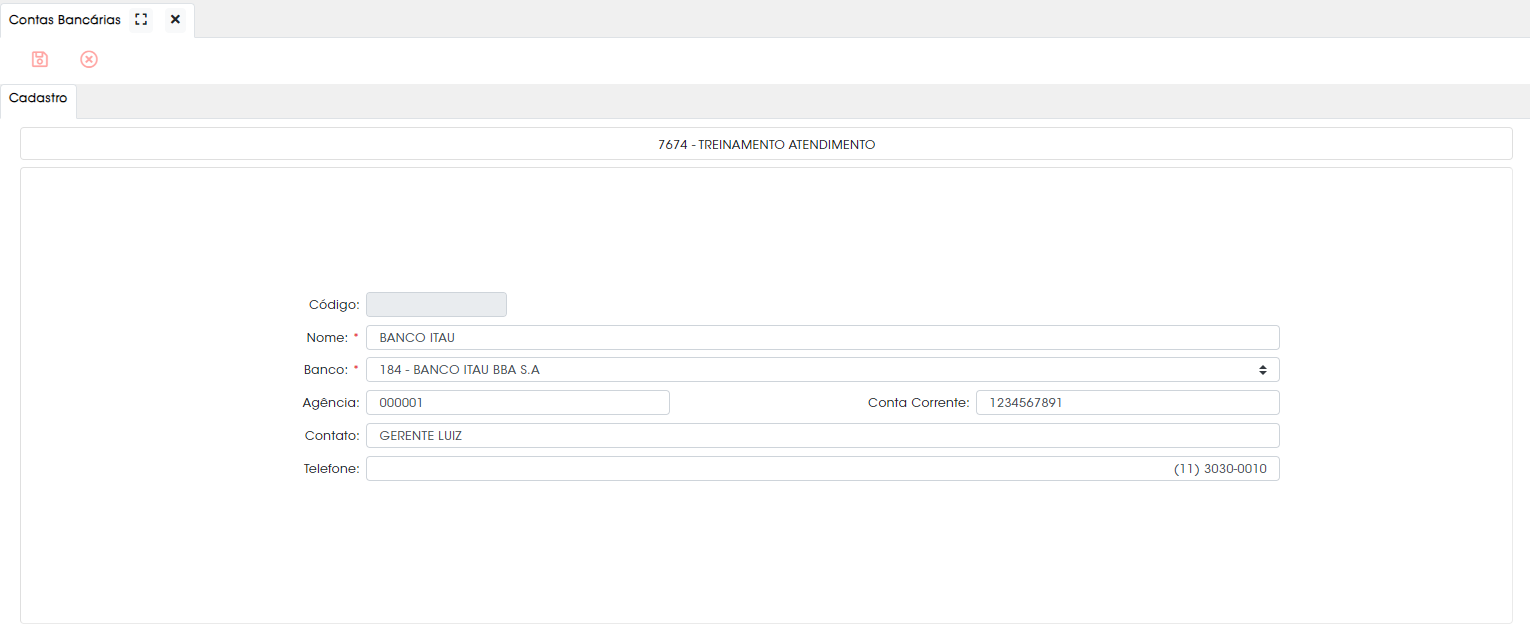Screen dimensions: 1530x634
Task: Switch to the Cadastro tab
Action: tap(38, 99)
